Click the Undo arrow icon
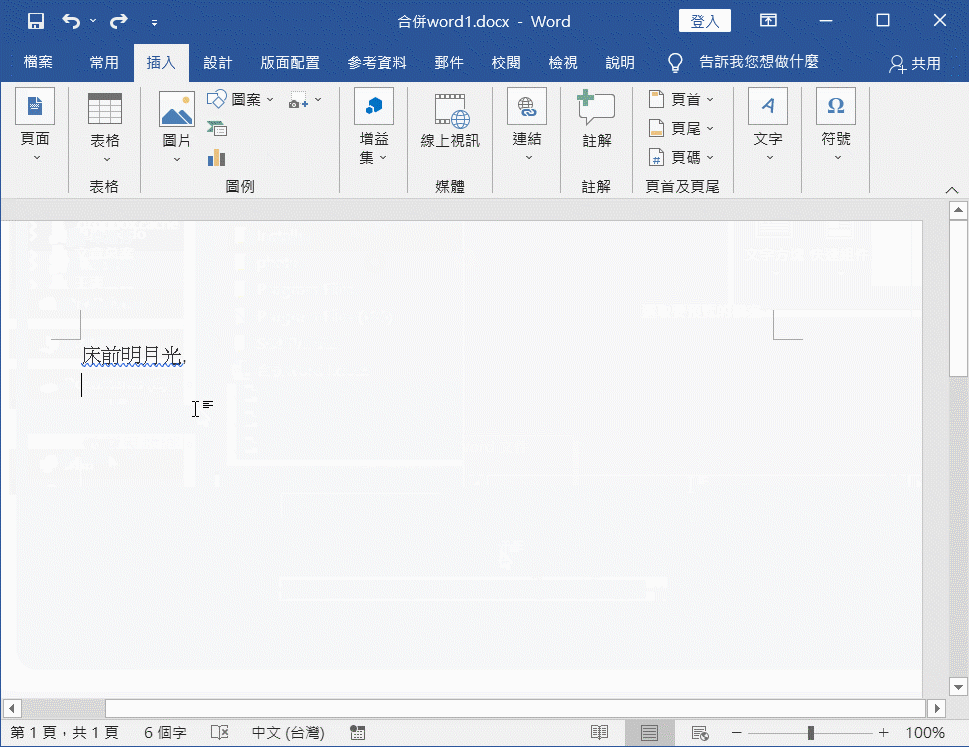Viewport: 969px width, 747px height. point(71,21)
